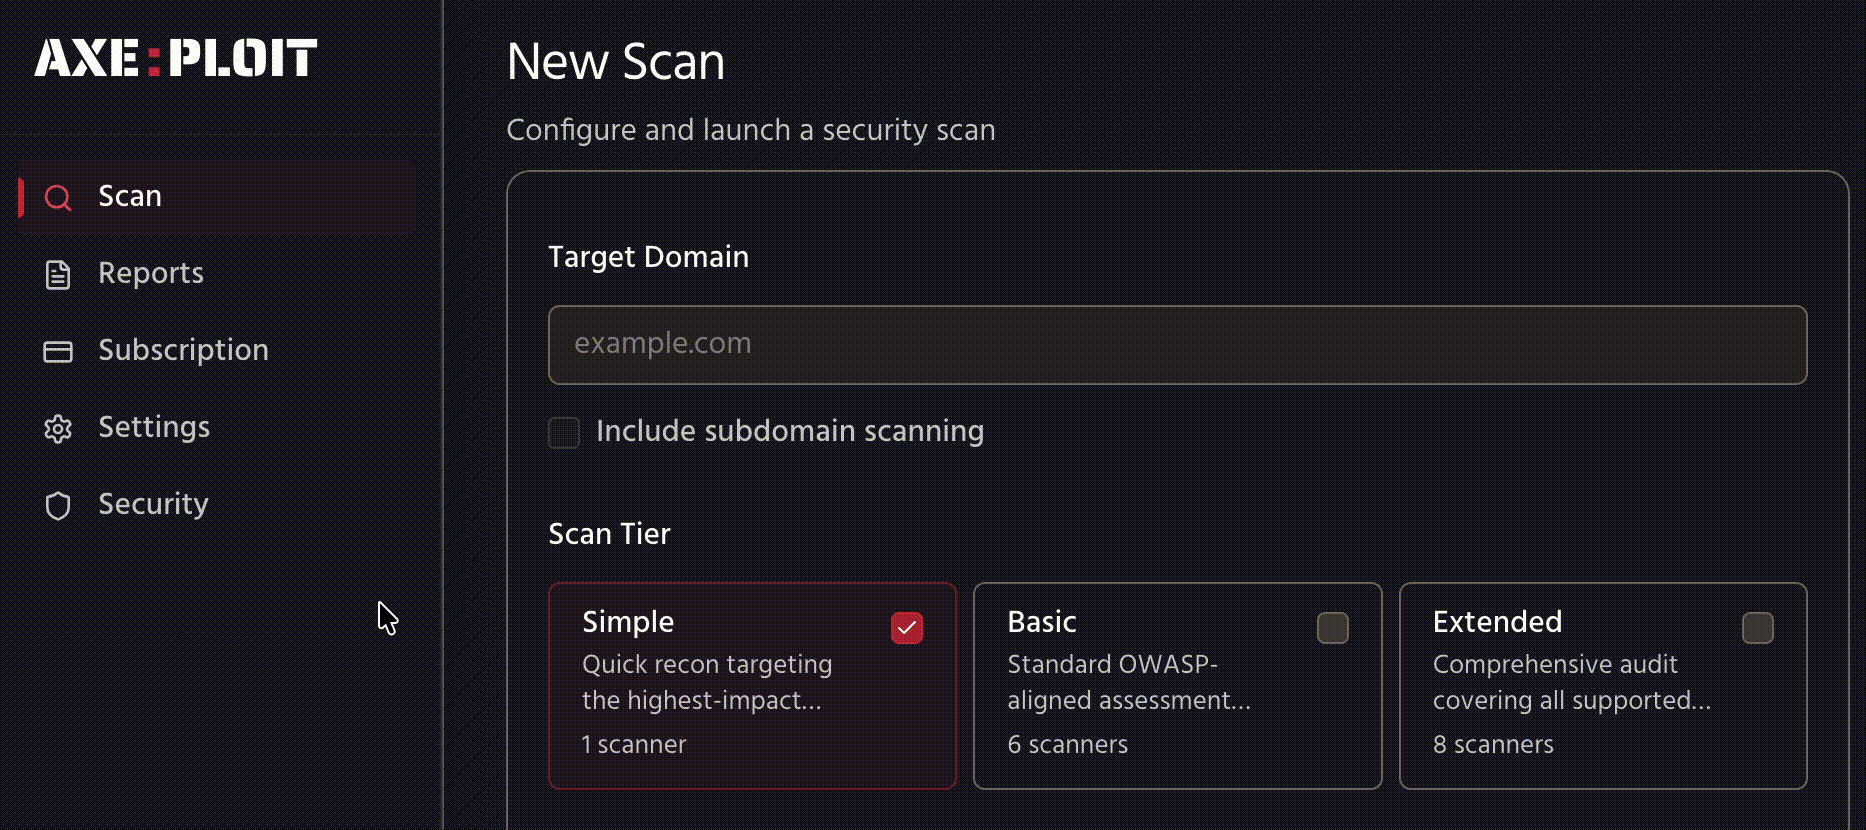Uncheck the Simple tier checkbox
Screen dimensions: 1866x830
tap(907, 628)
